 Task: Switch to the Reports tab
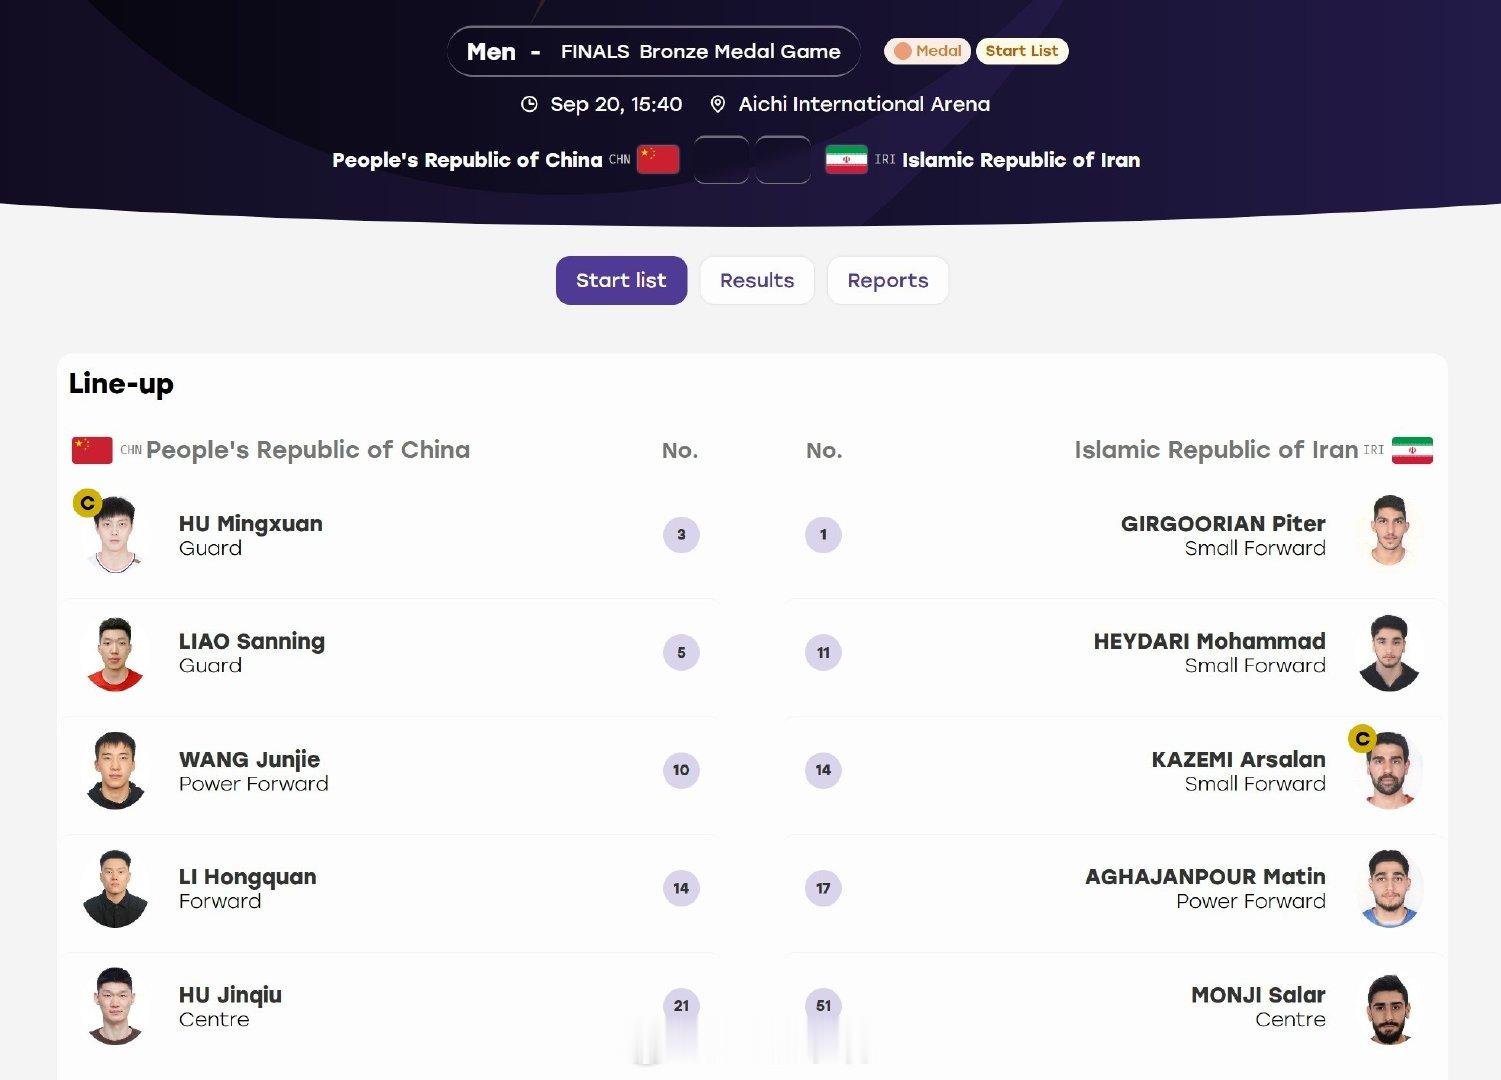point(888,280)
